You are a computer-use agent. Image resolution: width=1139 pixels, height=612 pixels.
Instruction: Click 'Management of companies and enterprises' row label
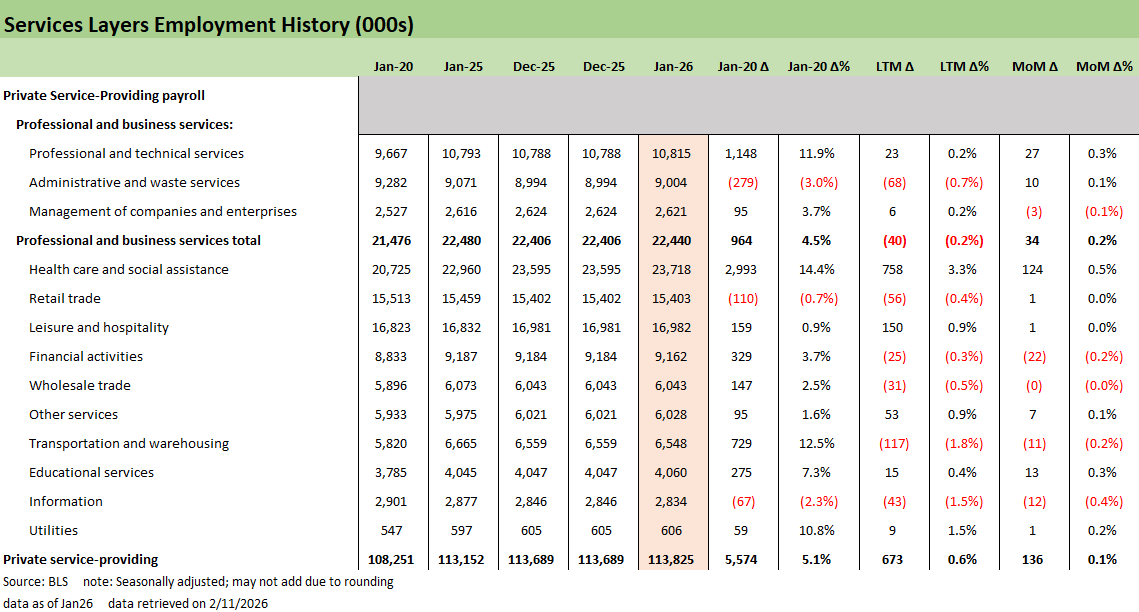(x=163, y=211)
